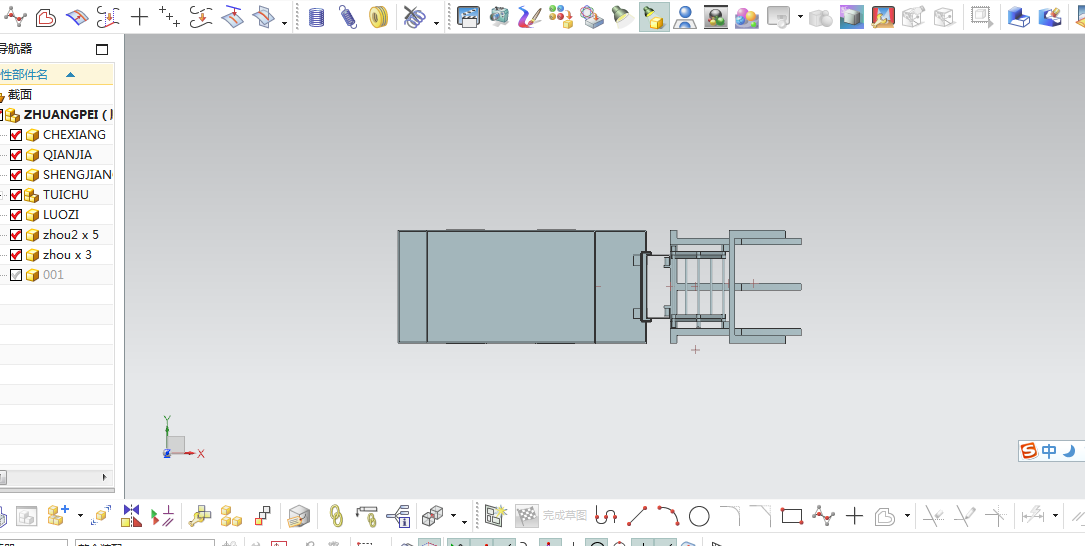Image resolution: width=1085 pixels, height=546 pixels.
Task: Click the blue spring tool icon
Action: point(347,17)
